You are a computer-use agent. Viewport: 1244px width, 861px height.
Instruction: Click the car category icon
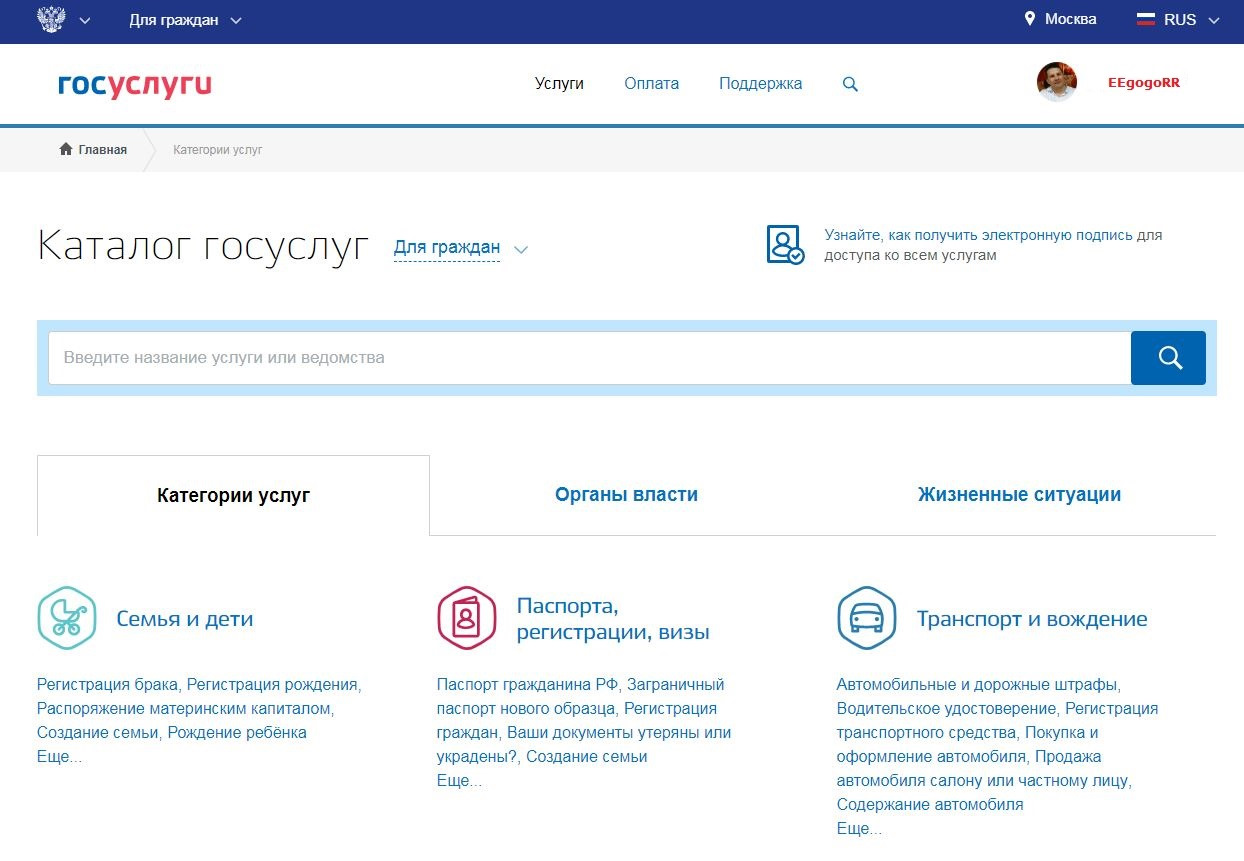point(867,618)
